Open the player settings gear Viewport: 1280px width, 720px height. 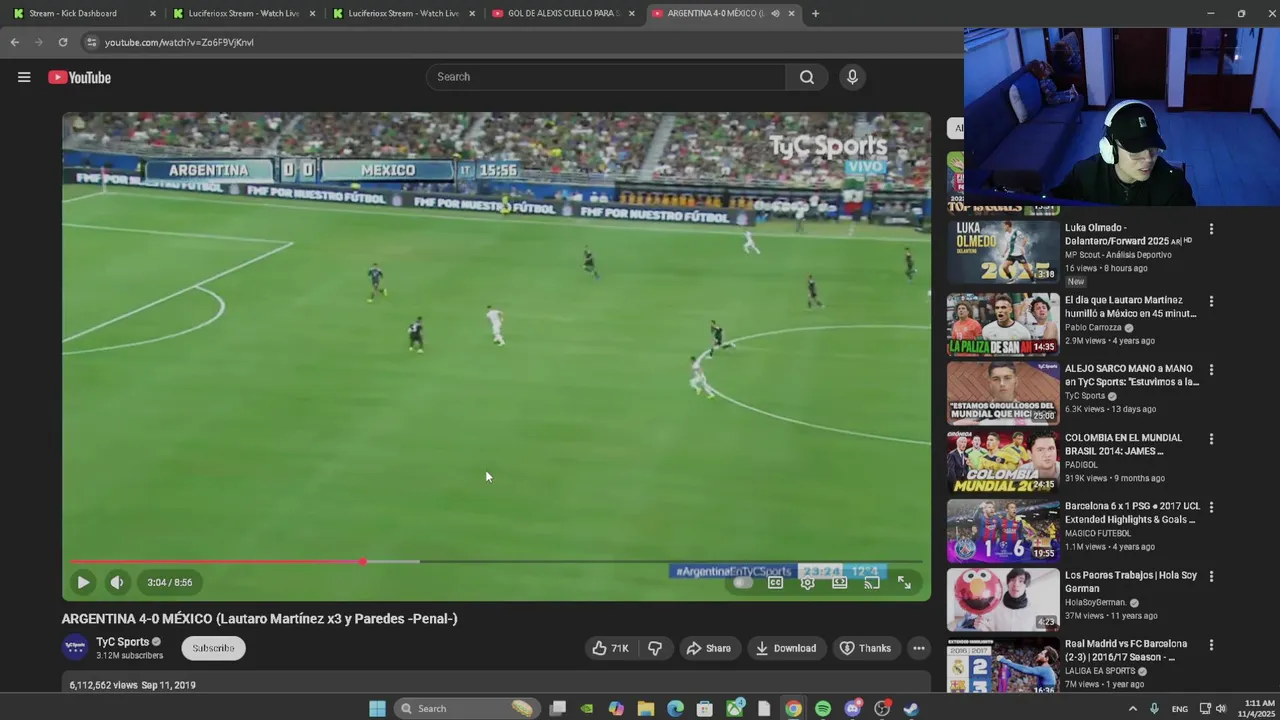(x=807, y=582)
